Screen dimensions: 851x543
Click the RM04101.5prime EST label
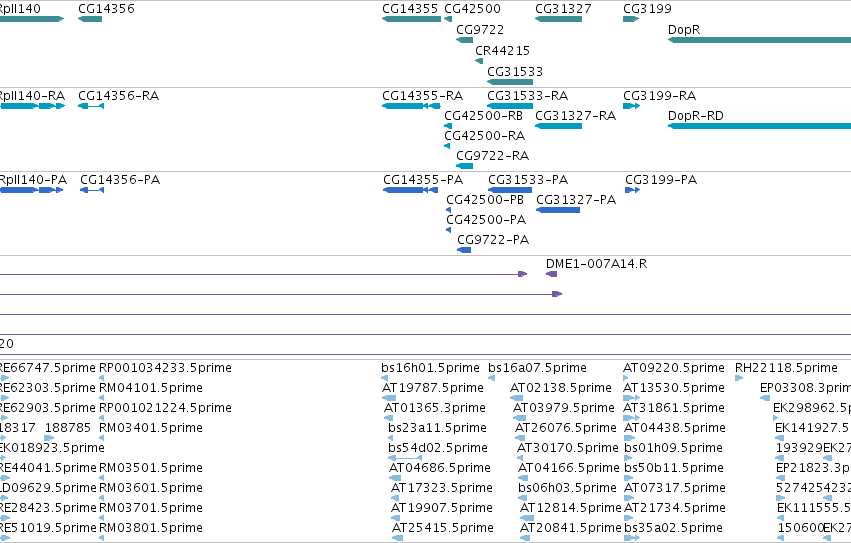tap(151, 388)
